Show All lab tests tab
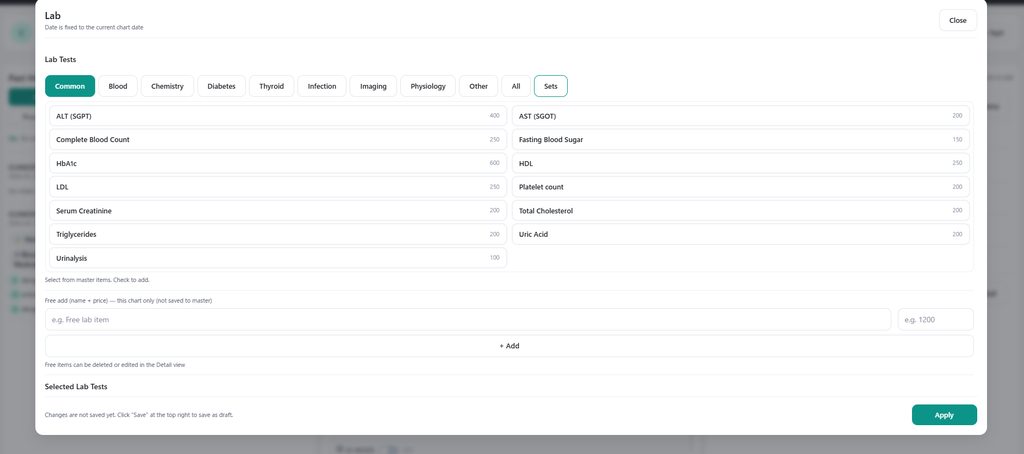The image size is (1024, 454). click(x=516, y=86)
